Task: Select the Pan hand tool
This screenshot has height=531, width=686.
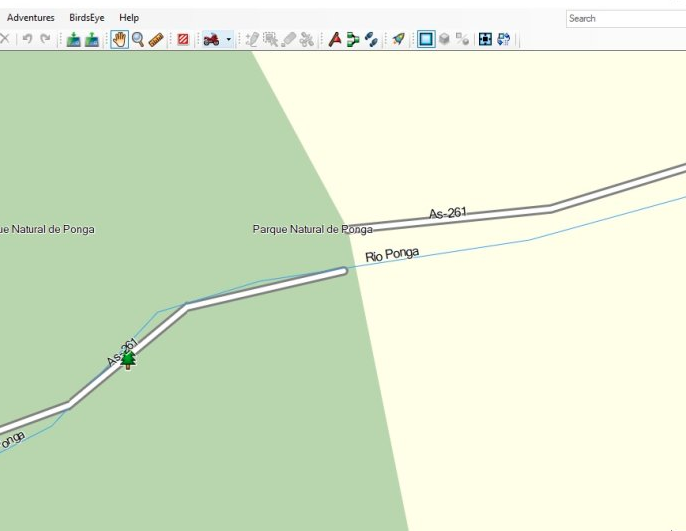Action: coord(119,39)
